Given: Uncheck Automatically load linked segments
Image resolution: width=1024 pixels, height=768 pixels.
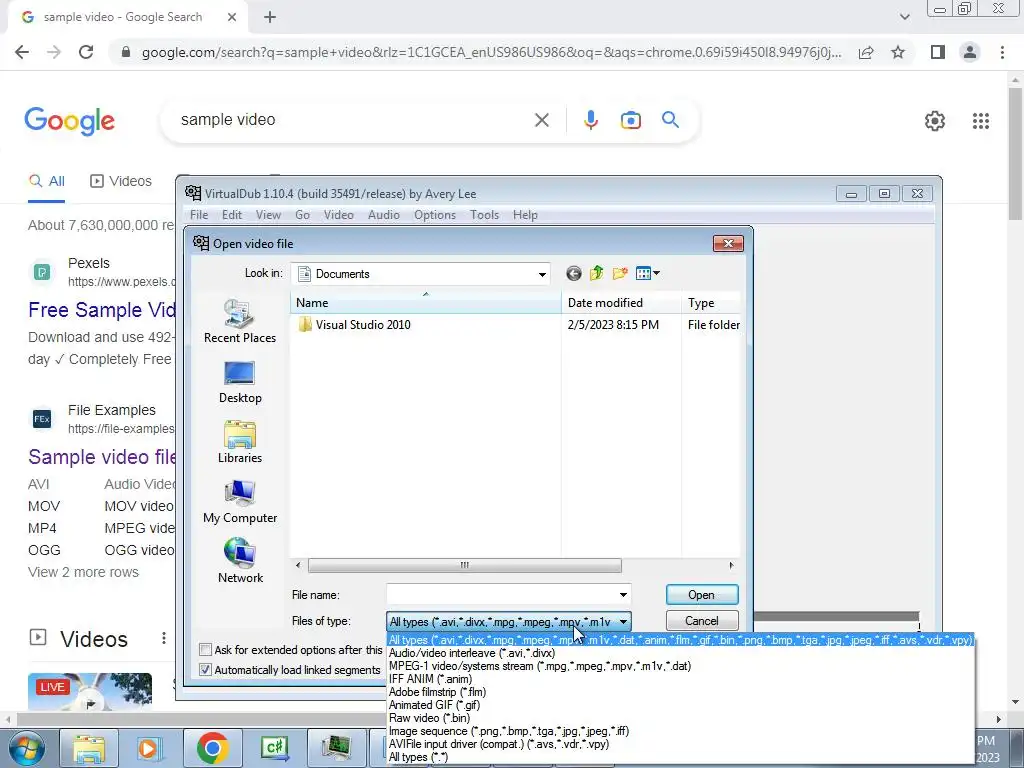Looking at the screenshot, I should [205, 670].
